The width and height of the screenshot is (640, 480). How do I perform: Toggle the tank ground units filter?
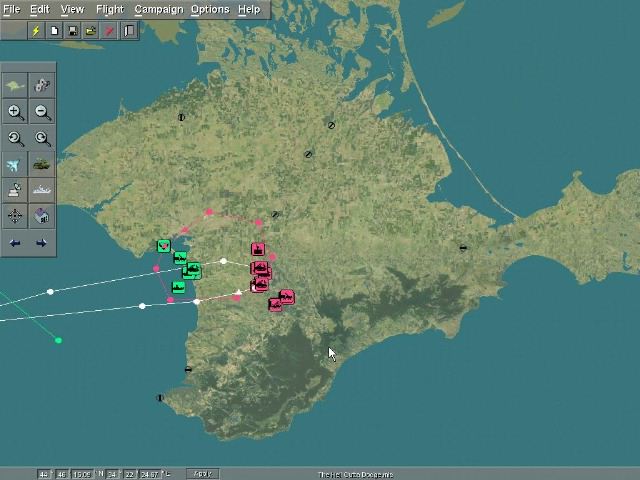click(x=42, y=165)
